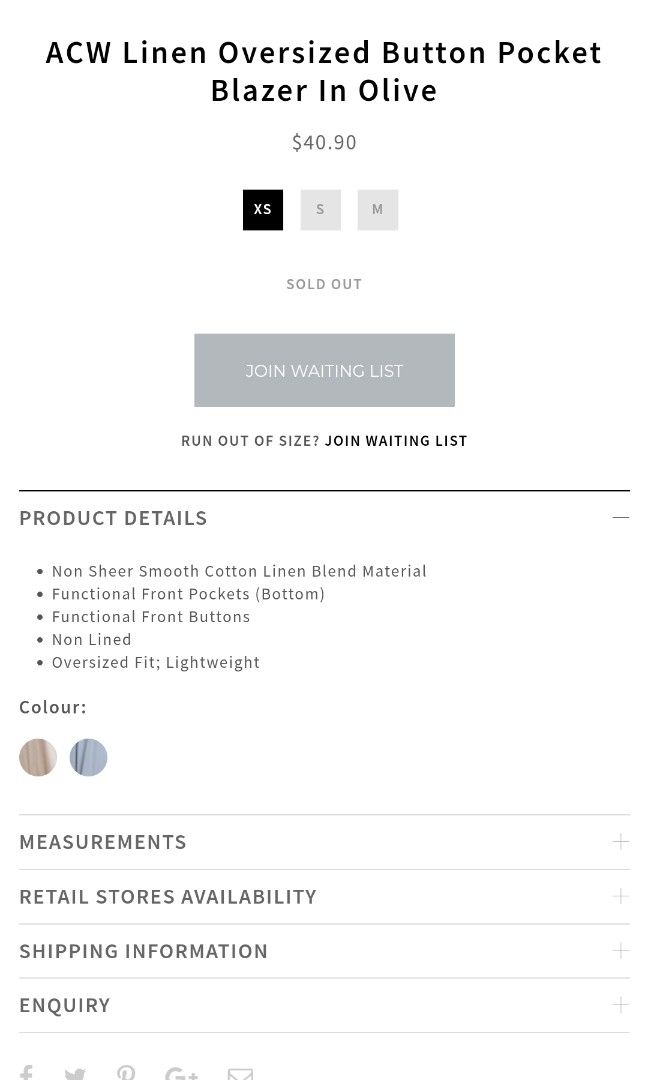Expand Shipping Information plus icon
This screenshot has width=648, height=1080.
[x=621, y=950]
